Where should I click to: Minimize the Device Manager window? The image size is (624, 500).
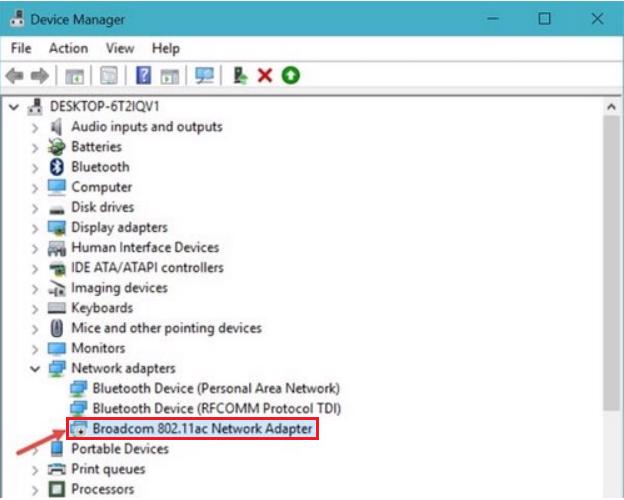click(x=493, y=19)
